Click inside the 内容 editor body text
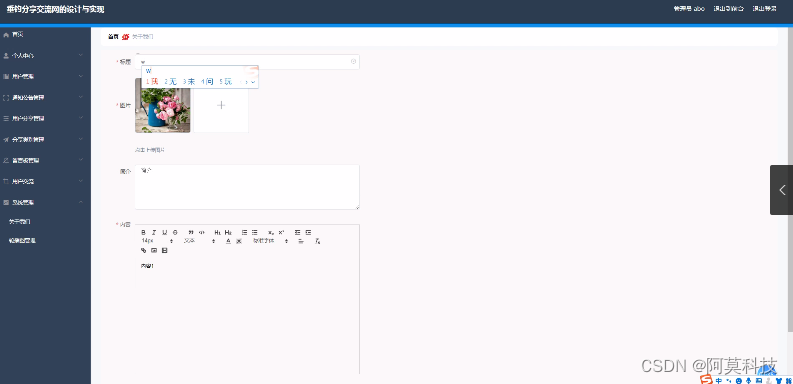This screenshot has width=793, height=384. click(147, 266)
